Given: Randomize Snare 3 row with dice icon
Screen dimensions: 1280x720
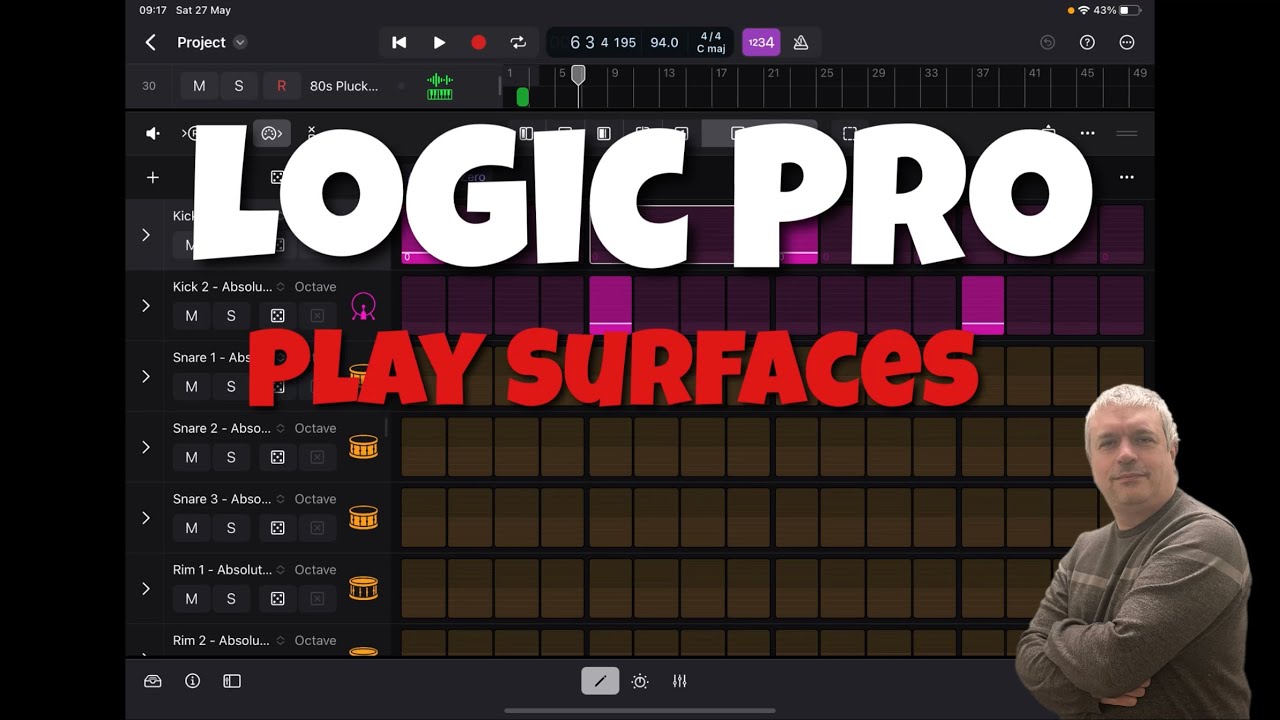Looking at the screenshot, I should [277, 528].
